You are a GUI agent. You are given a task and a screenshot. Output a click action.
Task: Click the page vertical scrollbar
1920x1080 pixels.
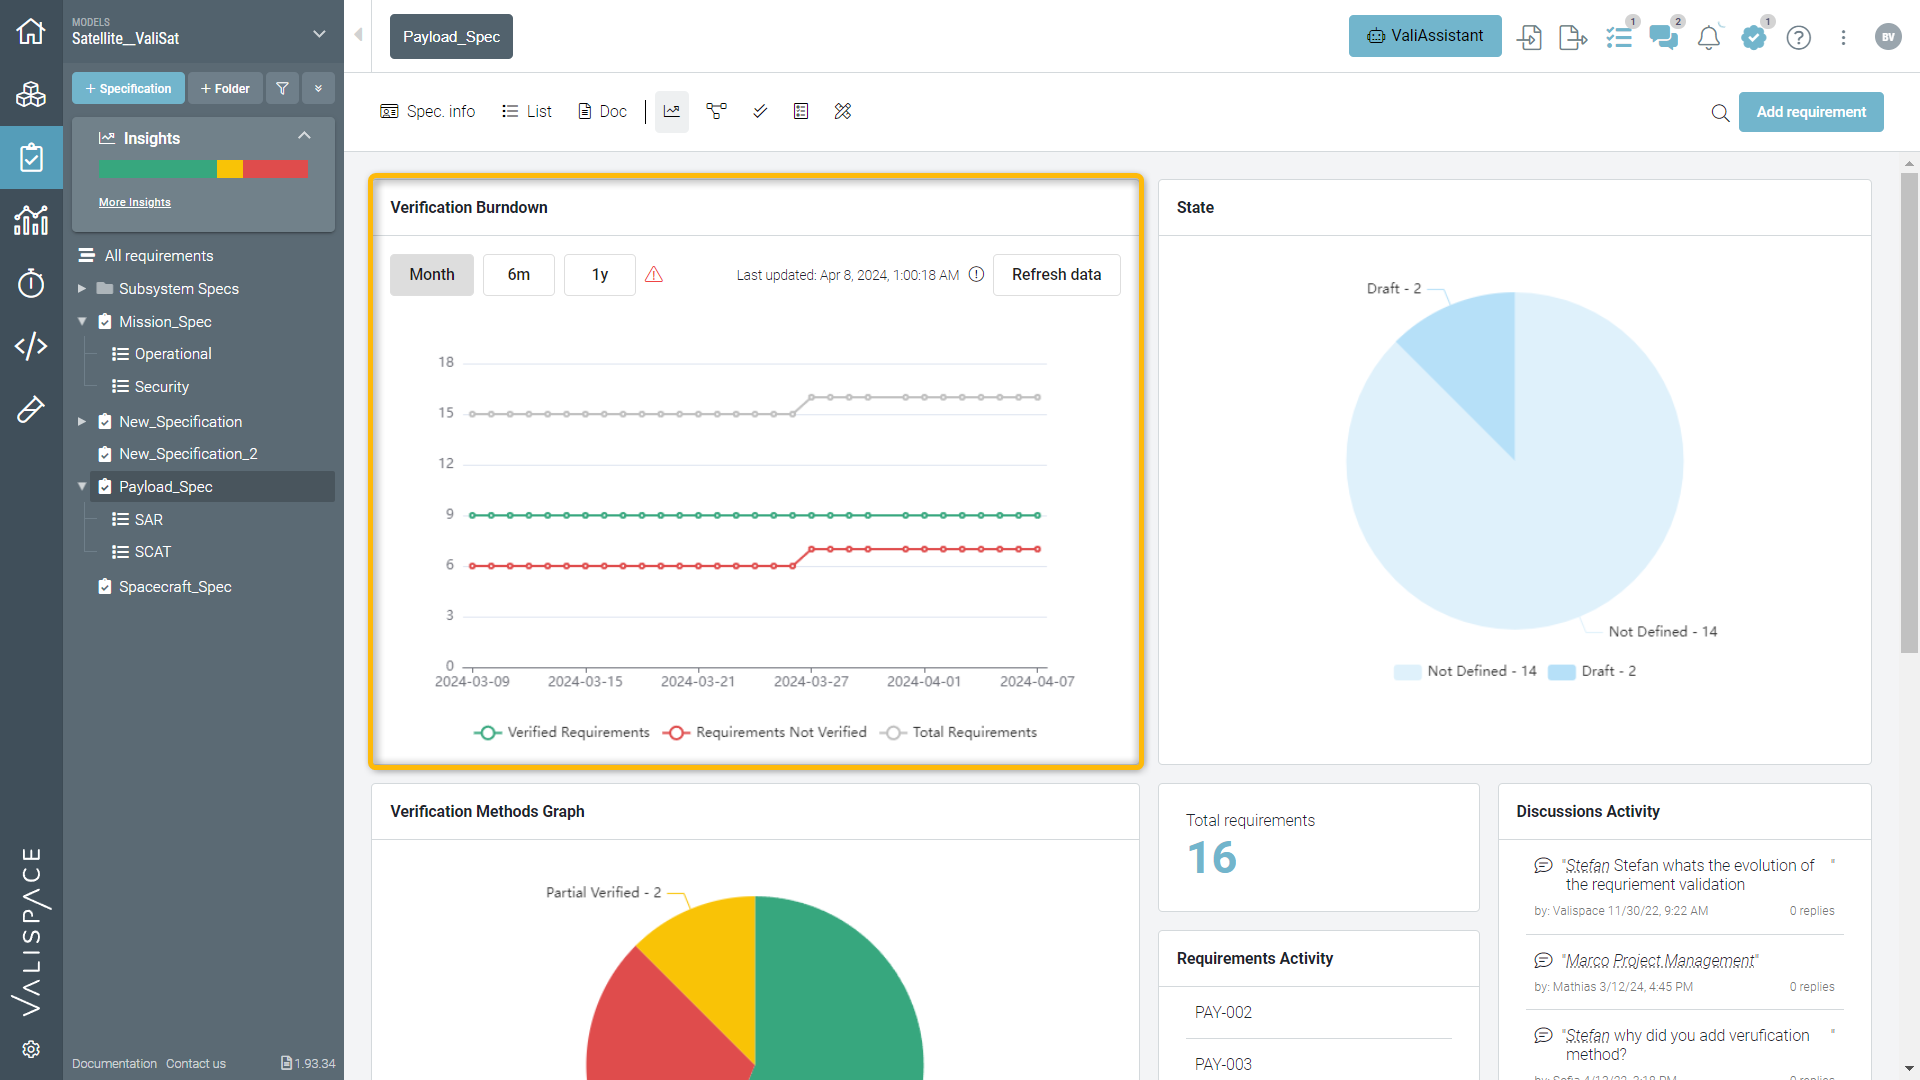pyautogui.click(x=1909, y=414)
